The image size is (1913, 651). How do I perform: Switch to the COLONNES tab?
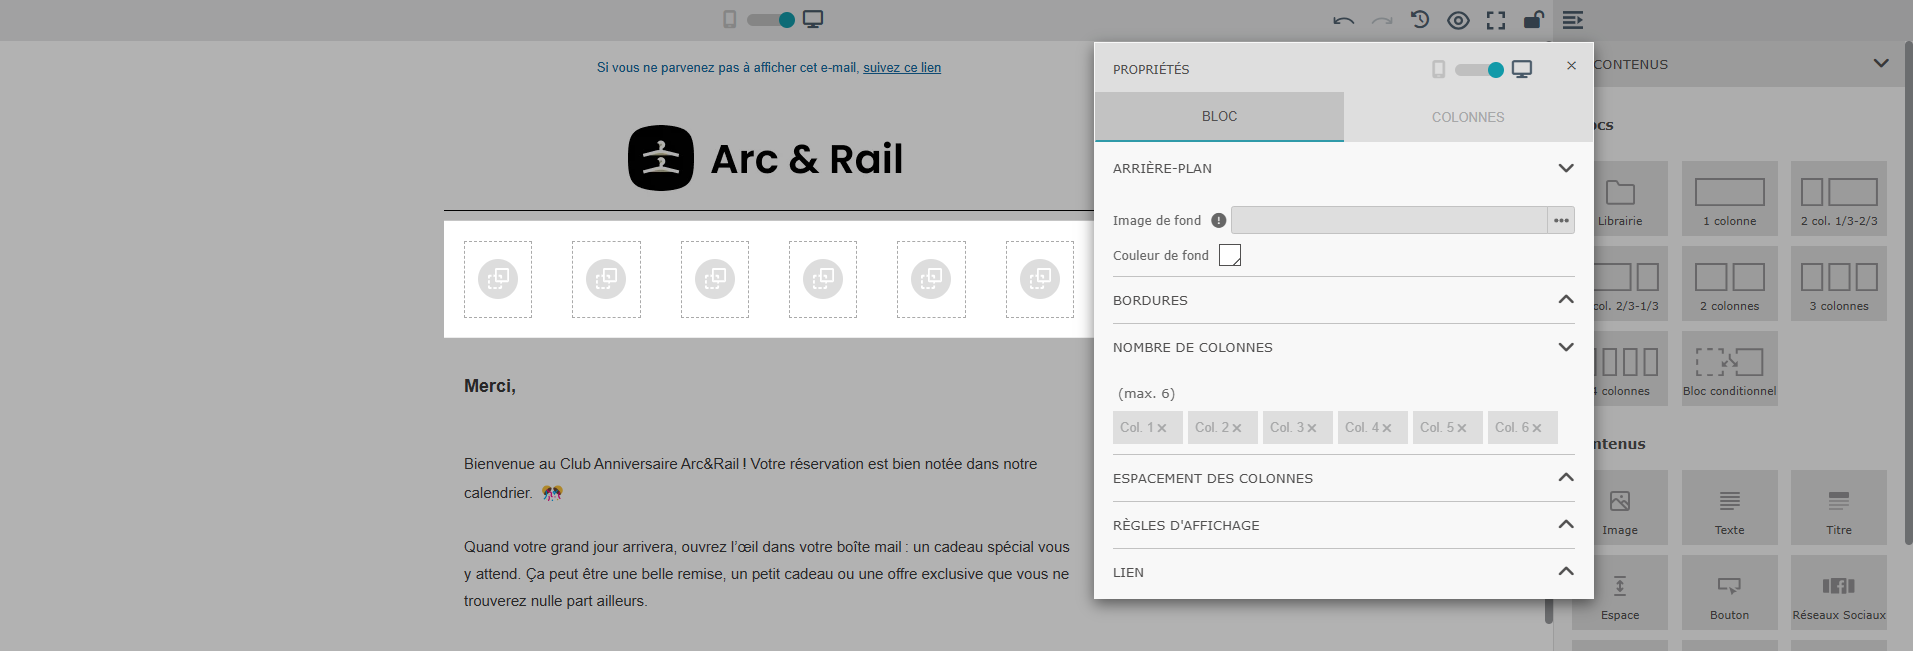[x=1468, y=117]
